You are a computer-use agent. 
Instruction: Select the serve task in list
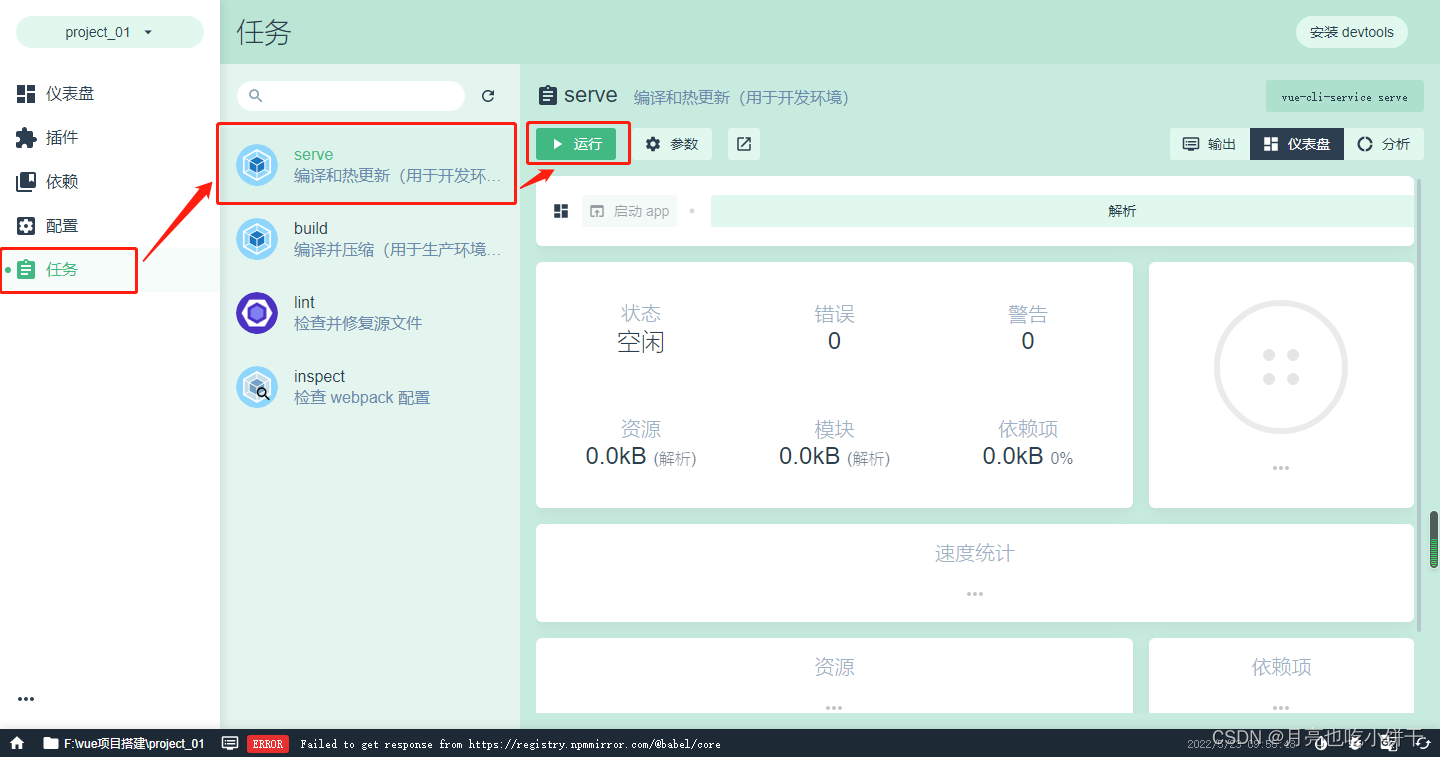click(x=369, y=165)
